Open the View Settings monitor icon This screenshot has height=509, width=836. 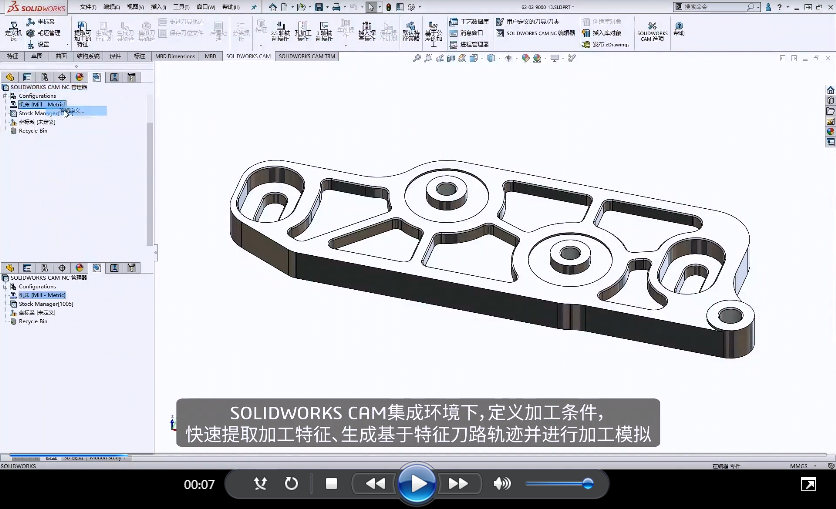coord(555,58)
